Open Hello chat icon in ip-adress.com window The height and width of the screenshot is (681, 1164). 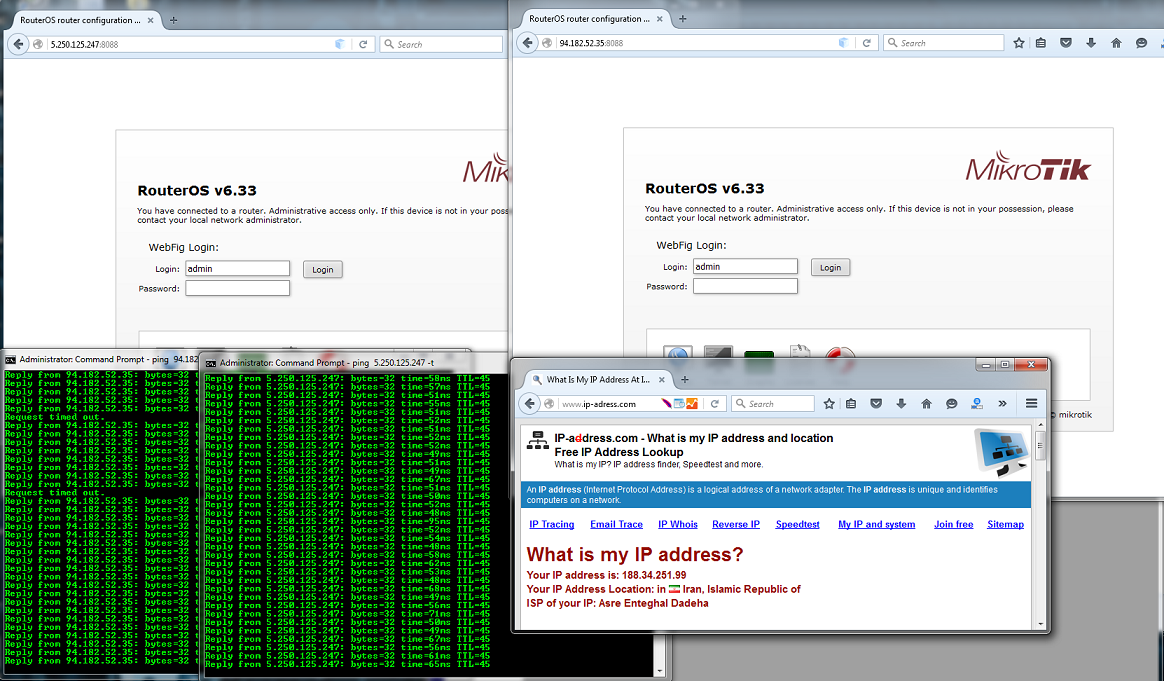pyautogui.click(x=952, y=404)
